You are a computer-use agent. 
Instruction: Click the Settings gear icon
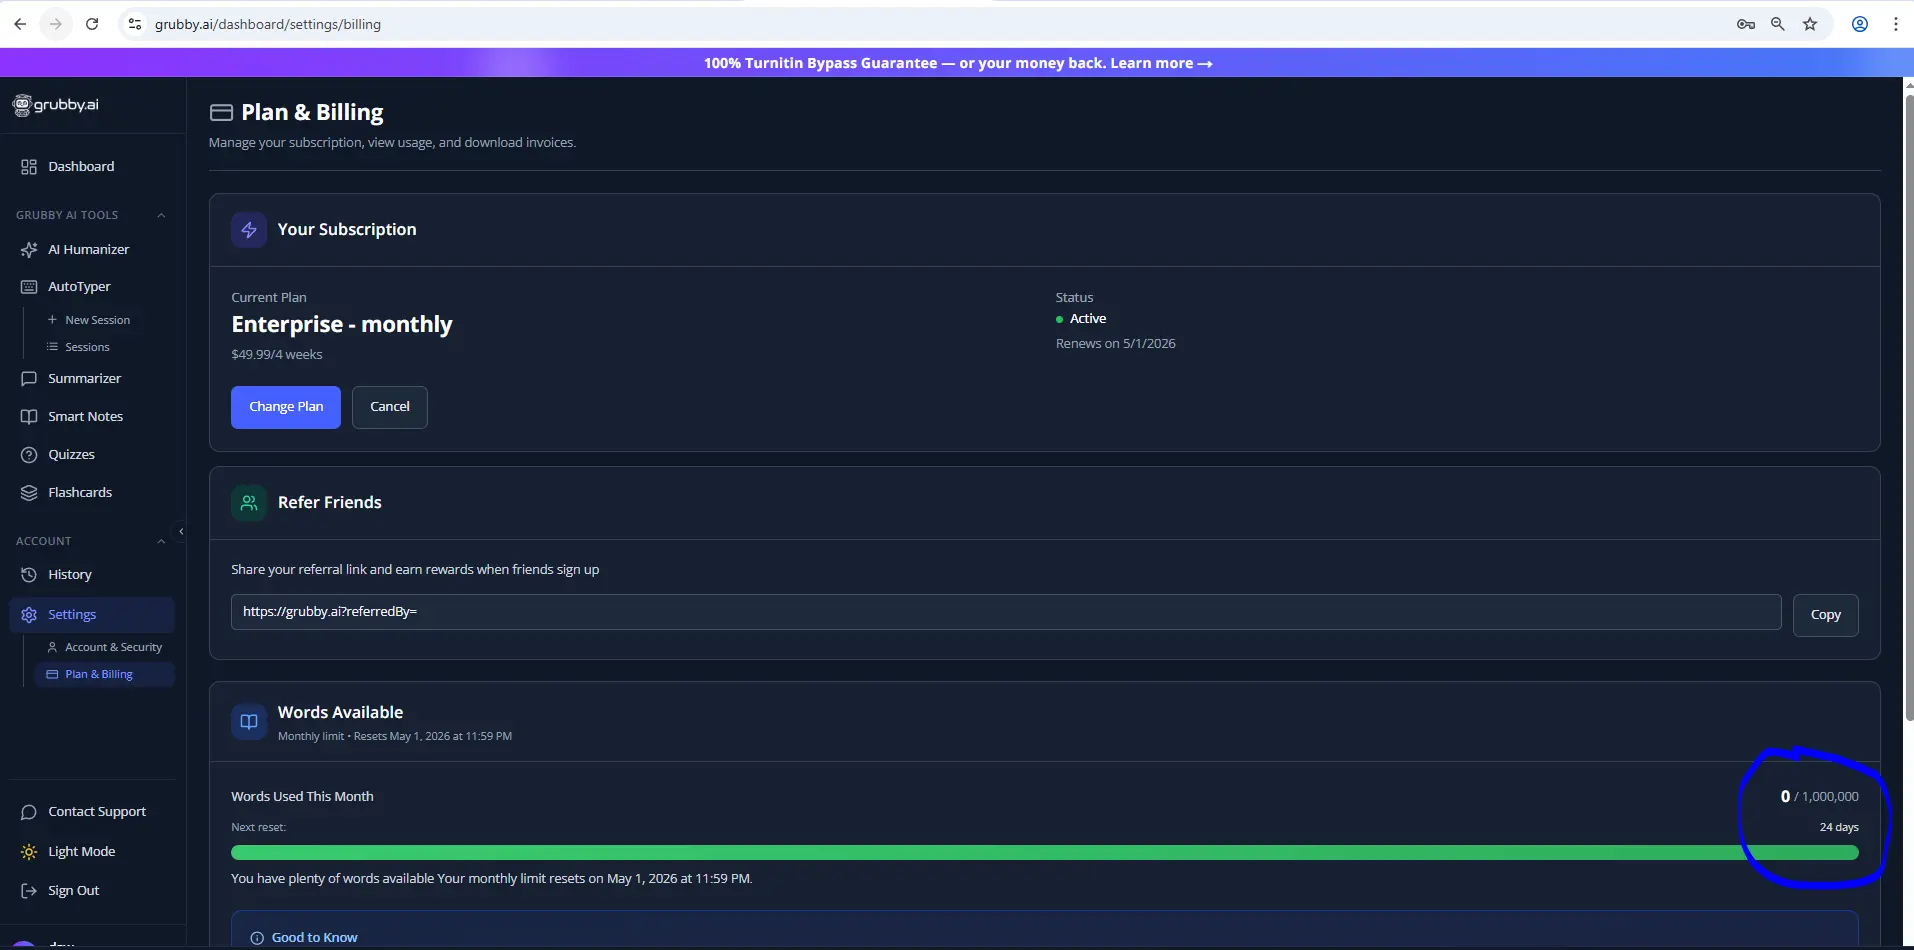(x=29, y=615)
